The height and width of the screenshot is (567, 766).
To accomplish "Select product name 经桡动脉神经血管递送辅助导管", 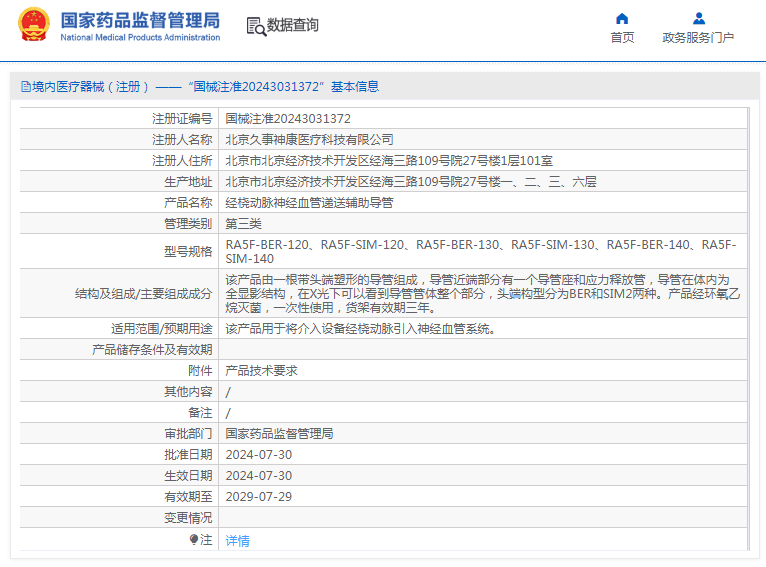I will (x=309, y=203).
